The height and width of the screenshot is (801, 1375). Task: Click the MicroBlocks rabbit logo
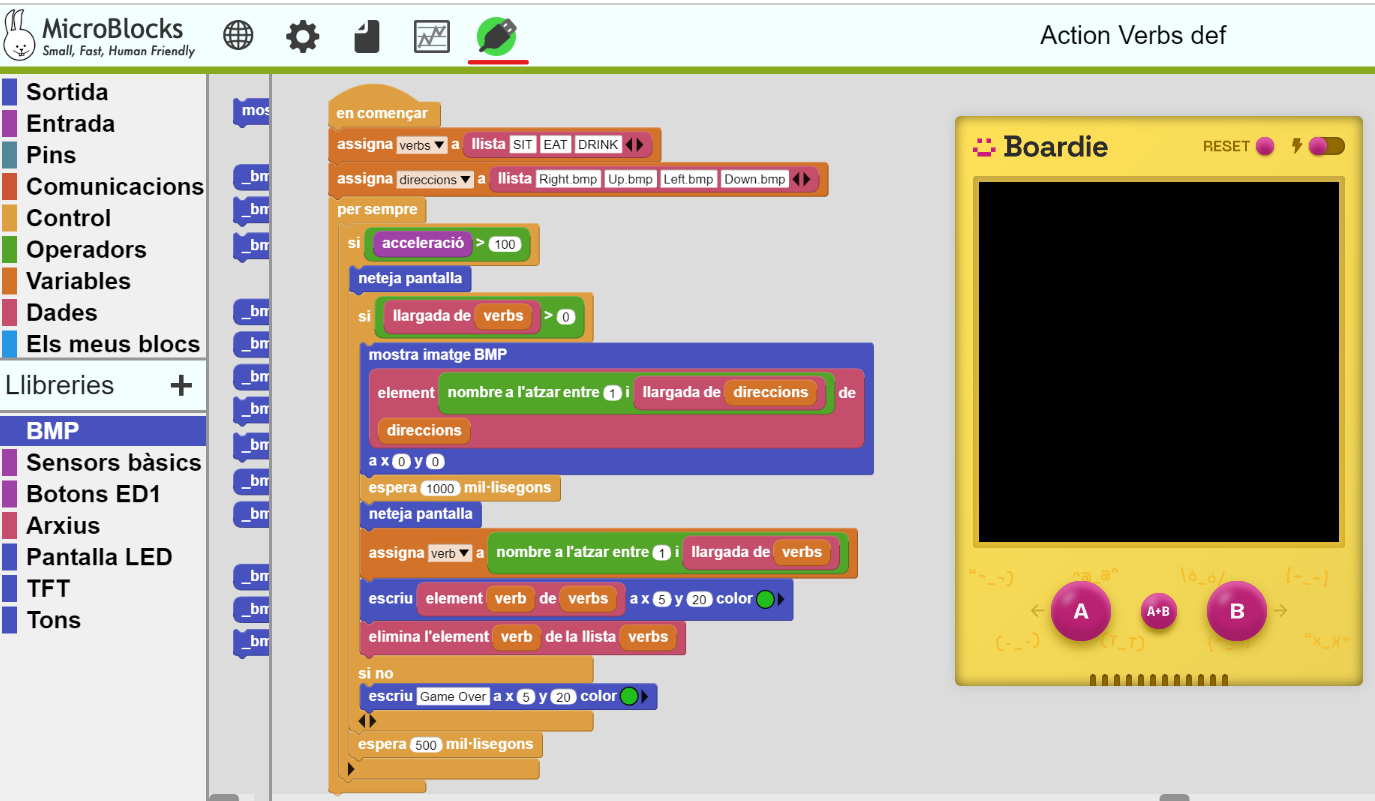(20, 35)
